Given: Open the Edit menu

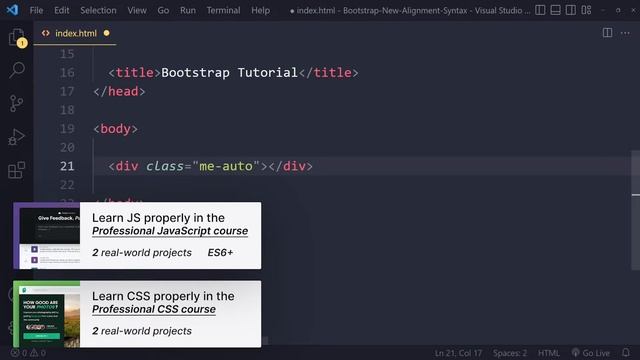Looking at the screenshot, I should [x=62, y=10].
